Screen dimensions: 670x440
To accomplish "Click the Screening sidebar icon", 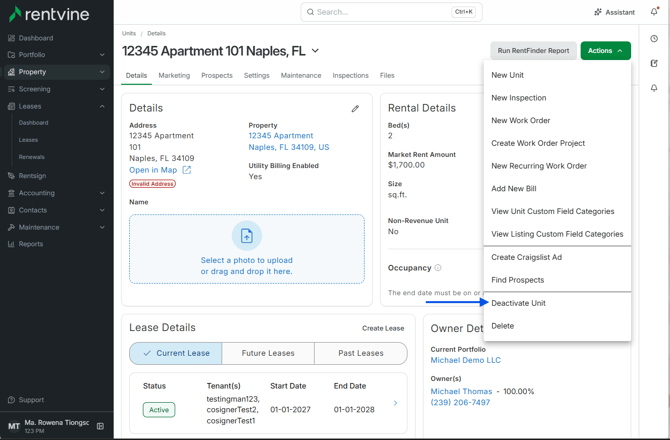I will (12, 89).
